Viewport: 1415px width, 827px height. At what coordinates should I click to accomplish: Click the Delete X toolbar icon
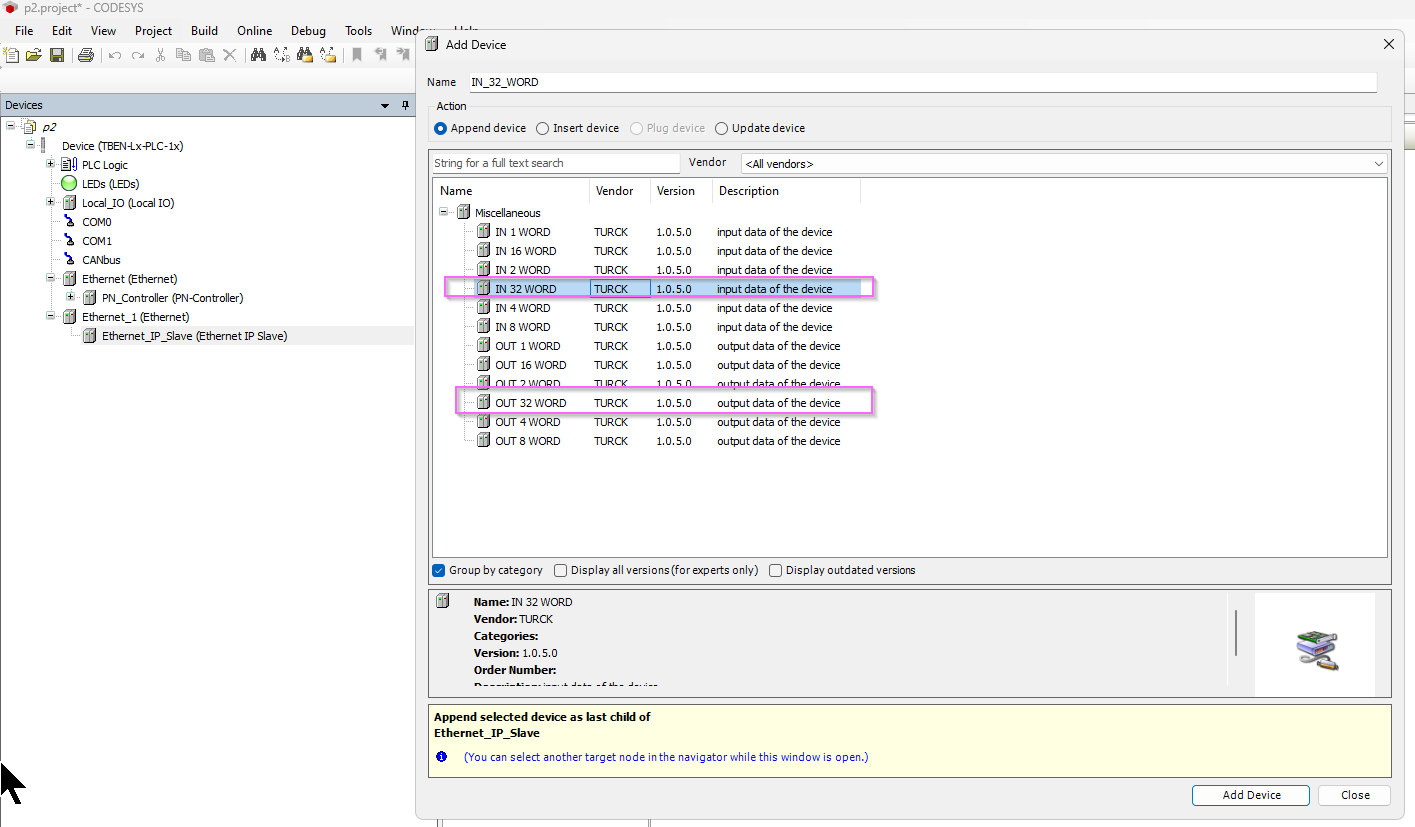tap(229, 55)
